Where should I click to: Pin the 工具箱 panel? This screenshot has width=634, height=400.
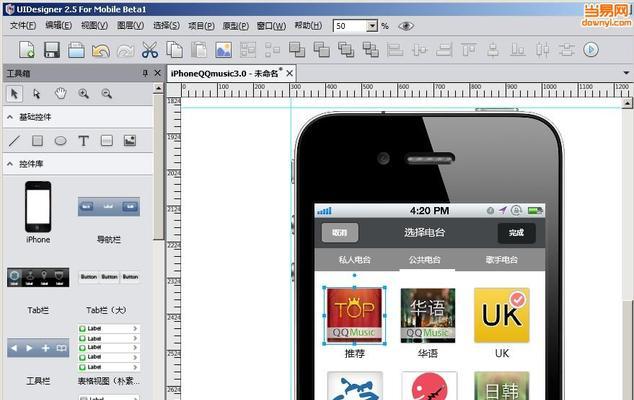click(x=145, y=73)
